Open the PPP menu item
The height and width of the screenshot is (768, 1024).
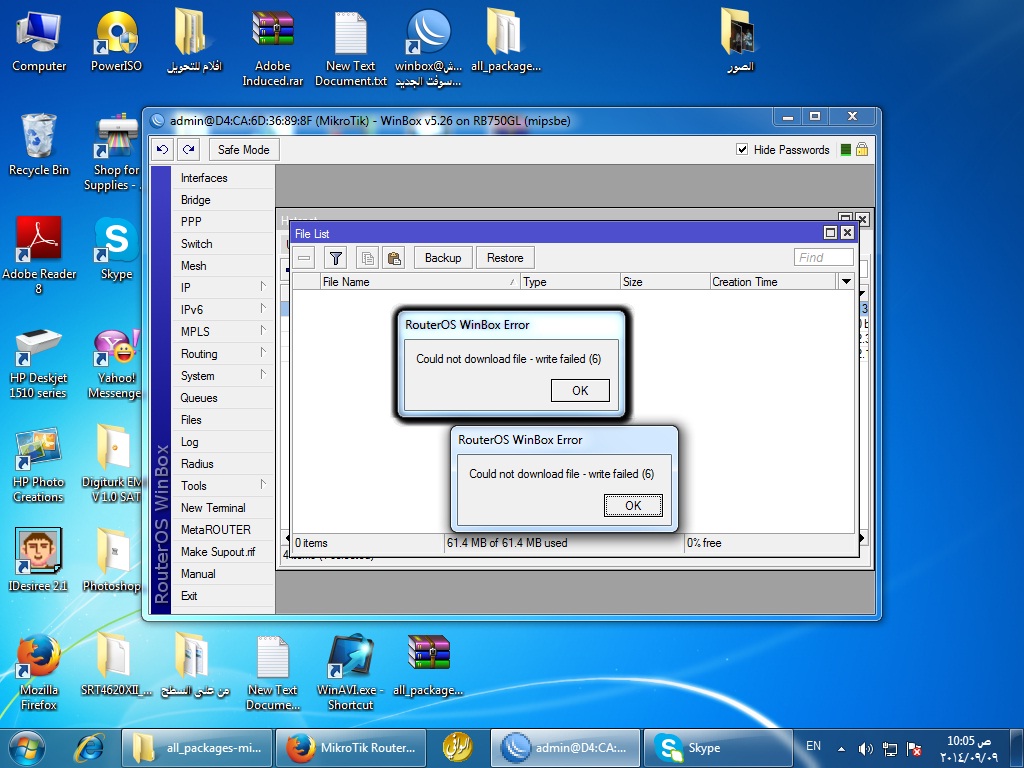(223, 222)
